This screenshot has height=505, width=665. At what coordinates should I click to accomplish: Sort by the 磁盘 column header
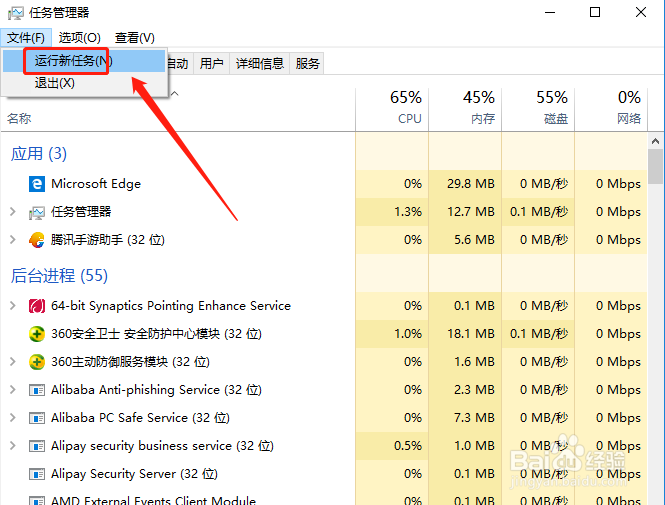click(538, 108)
